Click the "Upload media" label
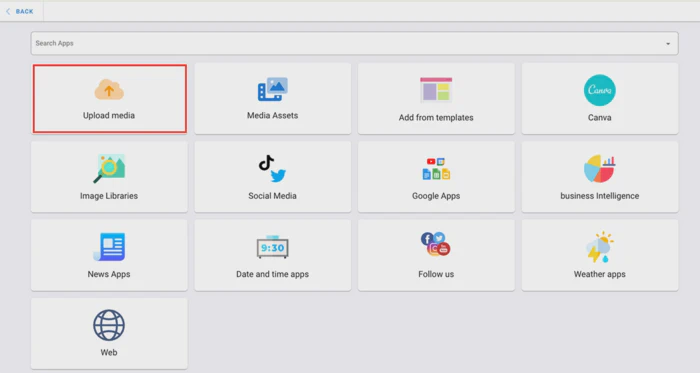This screenshot has width=700, height=373. (x=109, y=116)
